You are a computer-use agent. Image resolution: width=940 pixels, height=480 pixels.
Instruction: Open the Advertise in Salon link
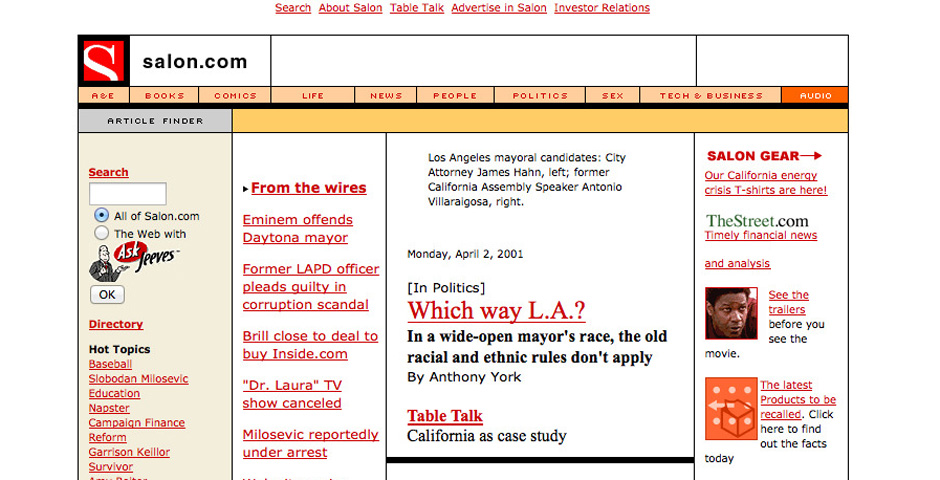tap(499, 8)
